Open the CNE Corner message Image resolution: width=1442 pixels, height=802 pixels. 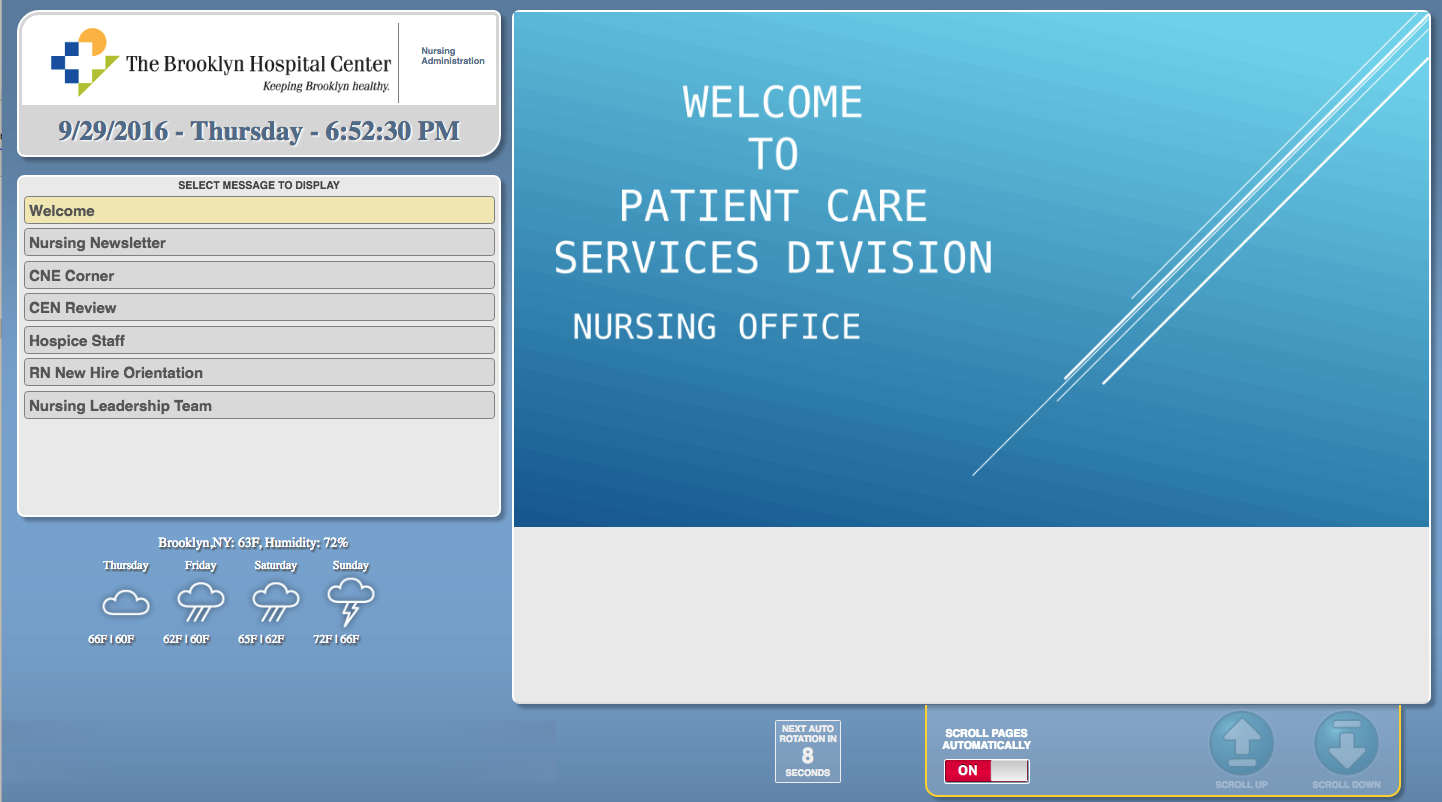[259, 275]
